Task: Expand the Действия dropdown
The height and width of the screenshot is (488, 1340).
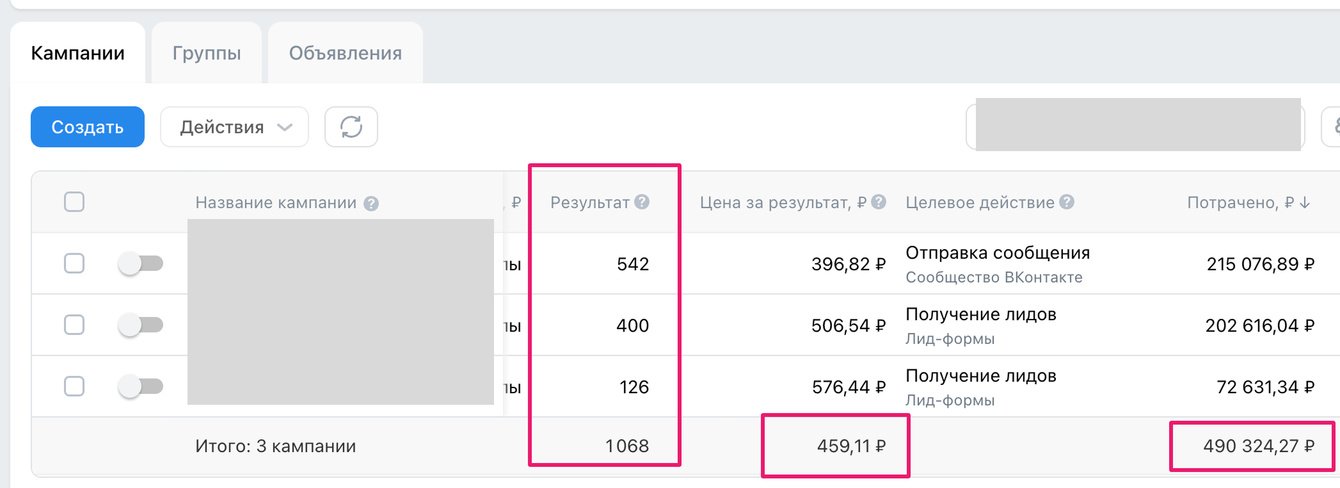Action: pyautogui.click(x=235, y=127)
